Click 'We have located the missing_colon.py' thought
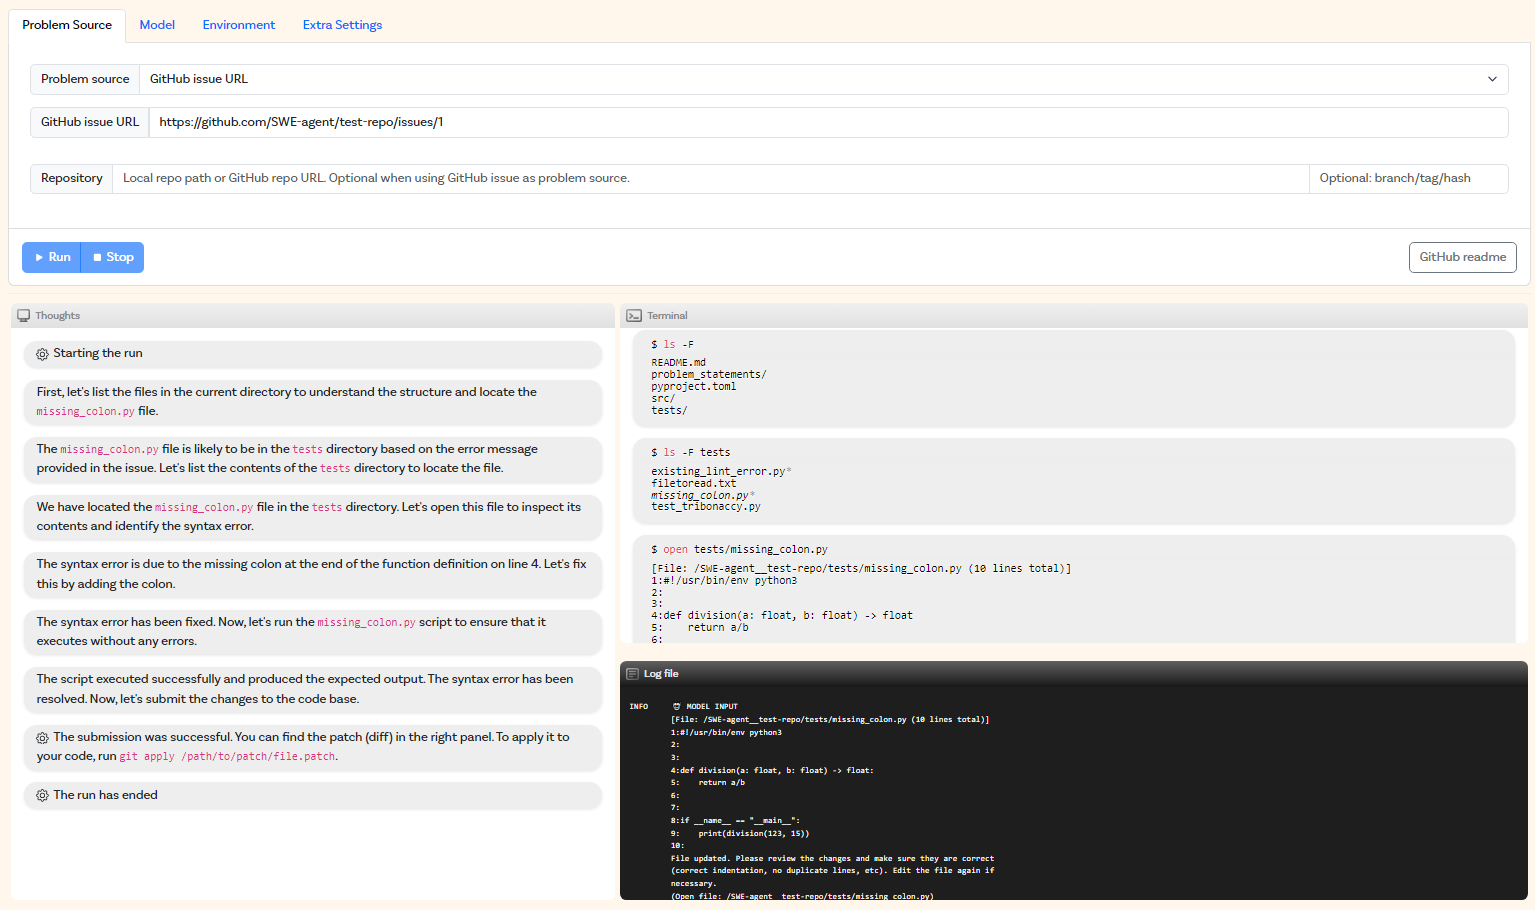This screenshot has width=1535, height=910. coord(313,517)
